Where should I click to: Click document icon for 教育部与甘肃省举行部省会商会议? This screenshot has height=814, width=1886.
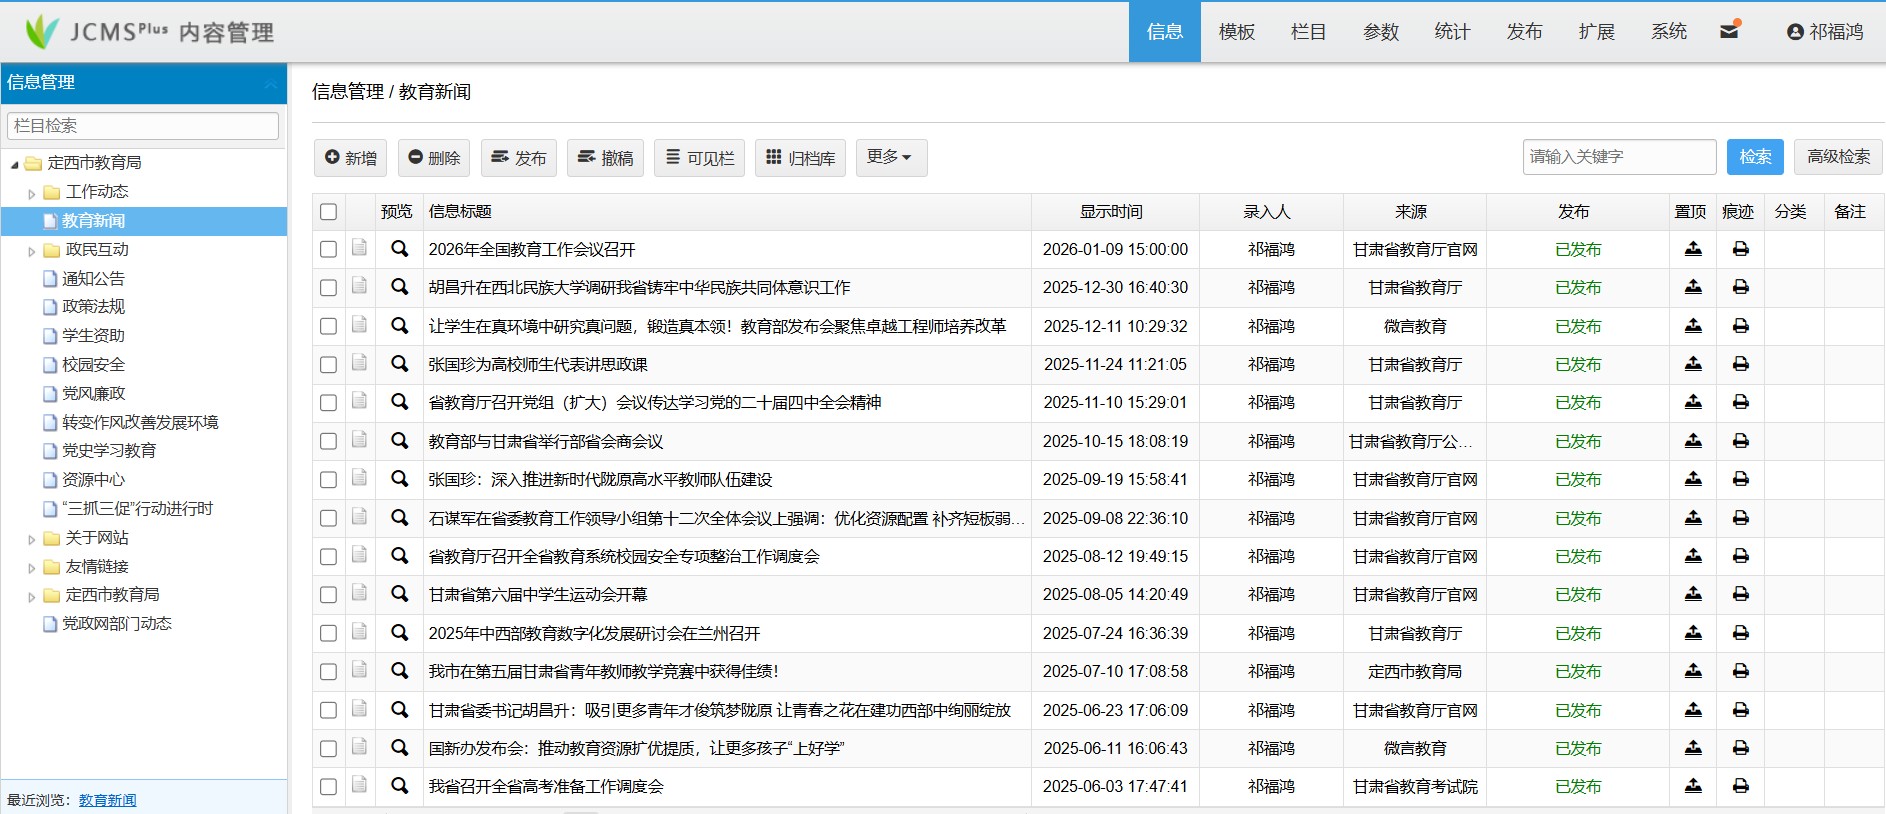point(359,440)
